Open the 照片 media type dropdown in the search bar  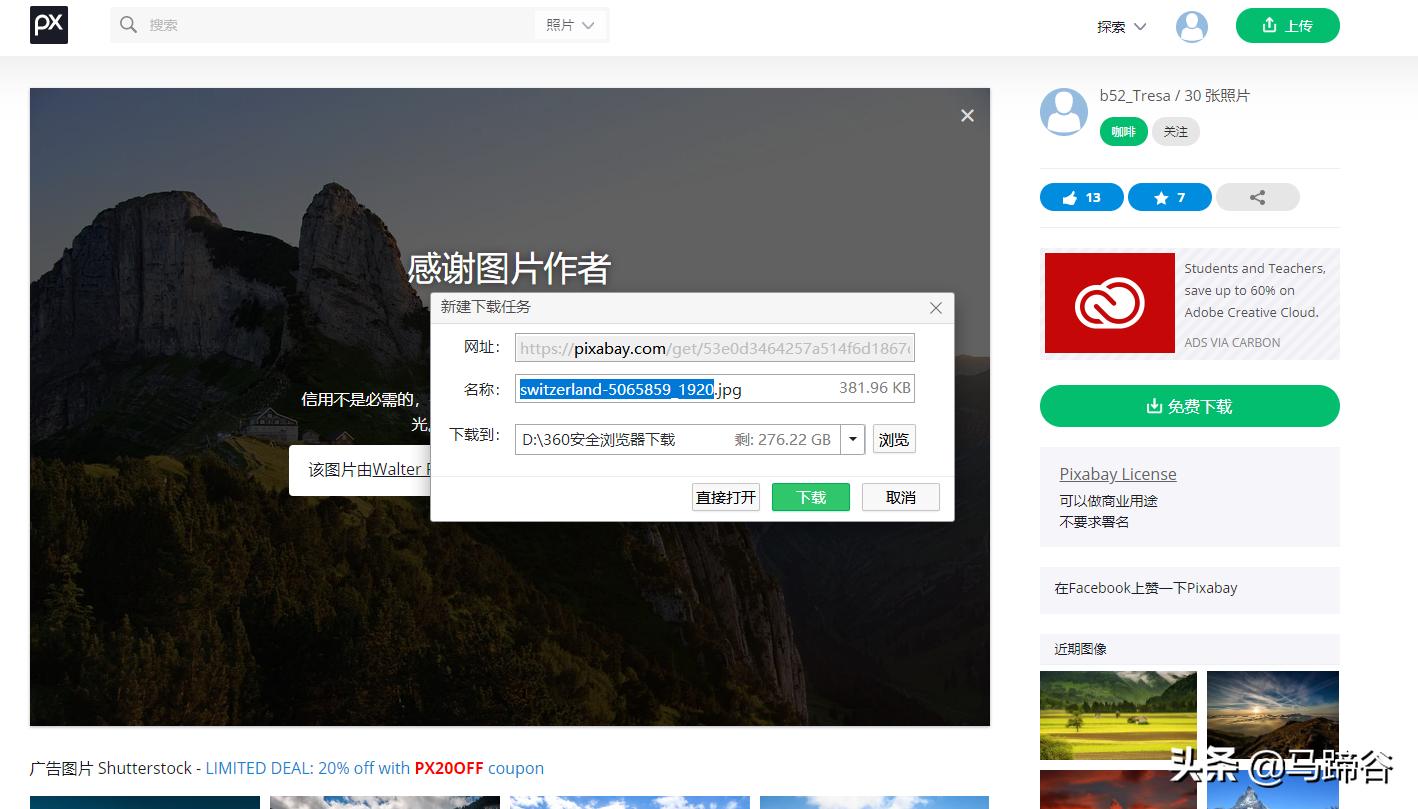pyautogui.click(x=570, y=25)
